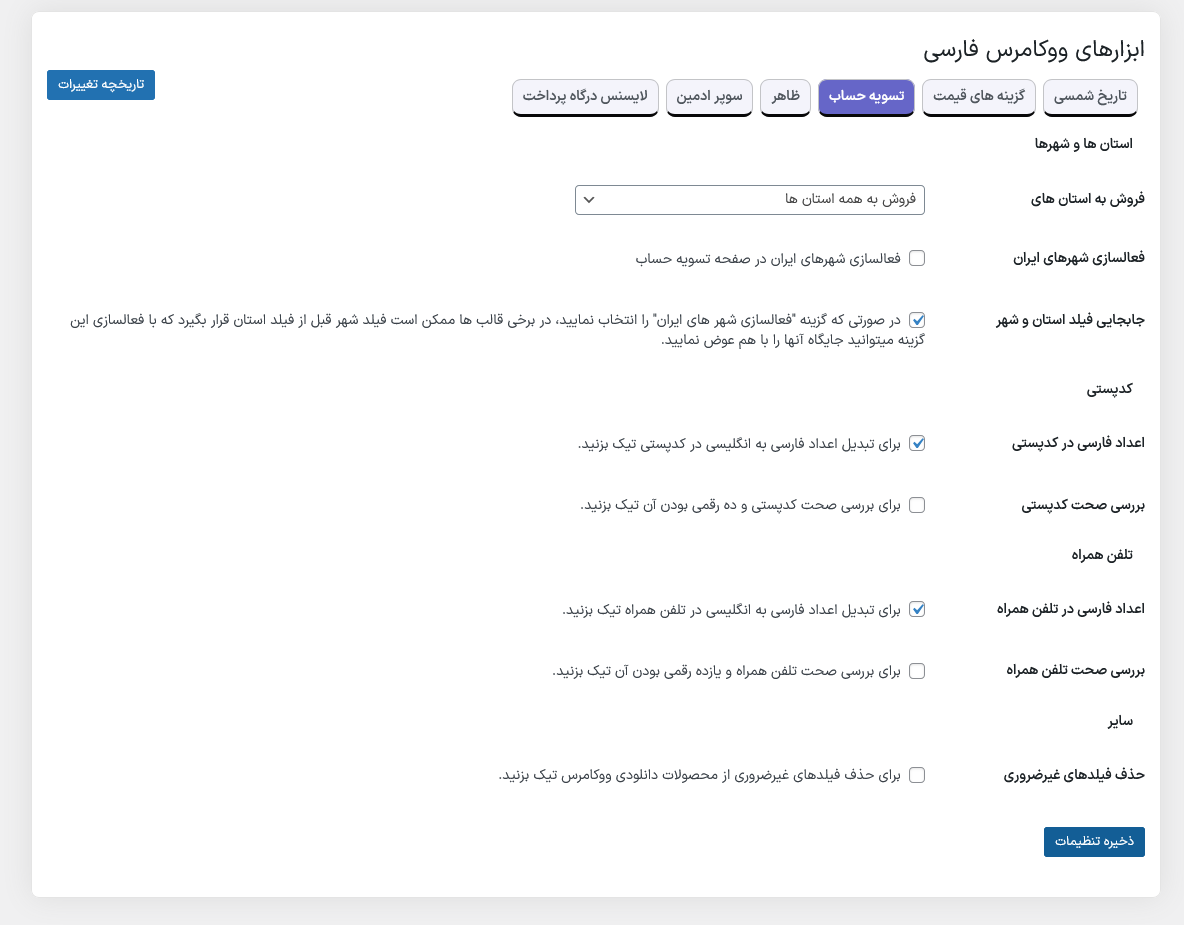Enable postal code ten-digit validation checkbox
This screenshot has width=1184, height=925.
(x=917, y=505)
